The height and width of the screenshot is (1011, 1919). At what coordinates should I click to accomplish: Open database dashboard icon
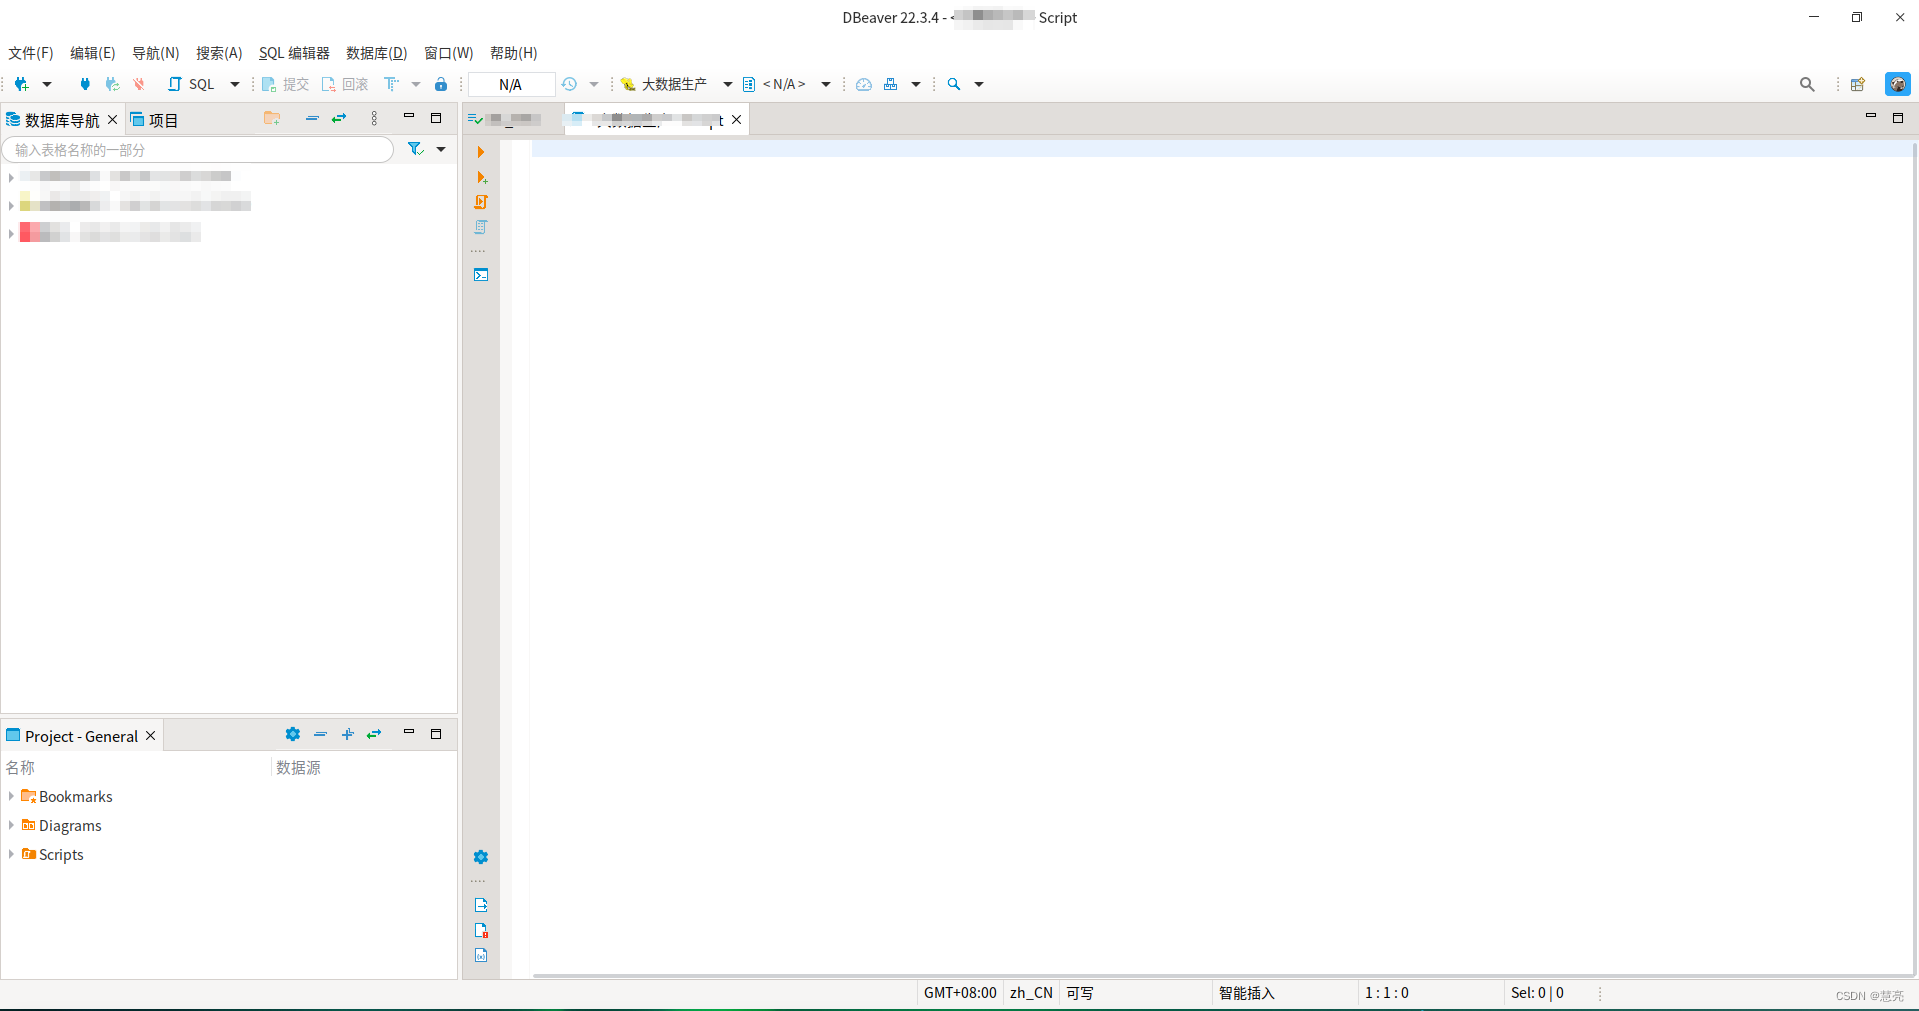[863, 84]
